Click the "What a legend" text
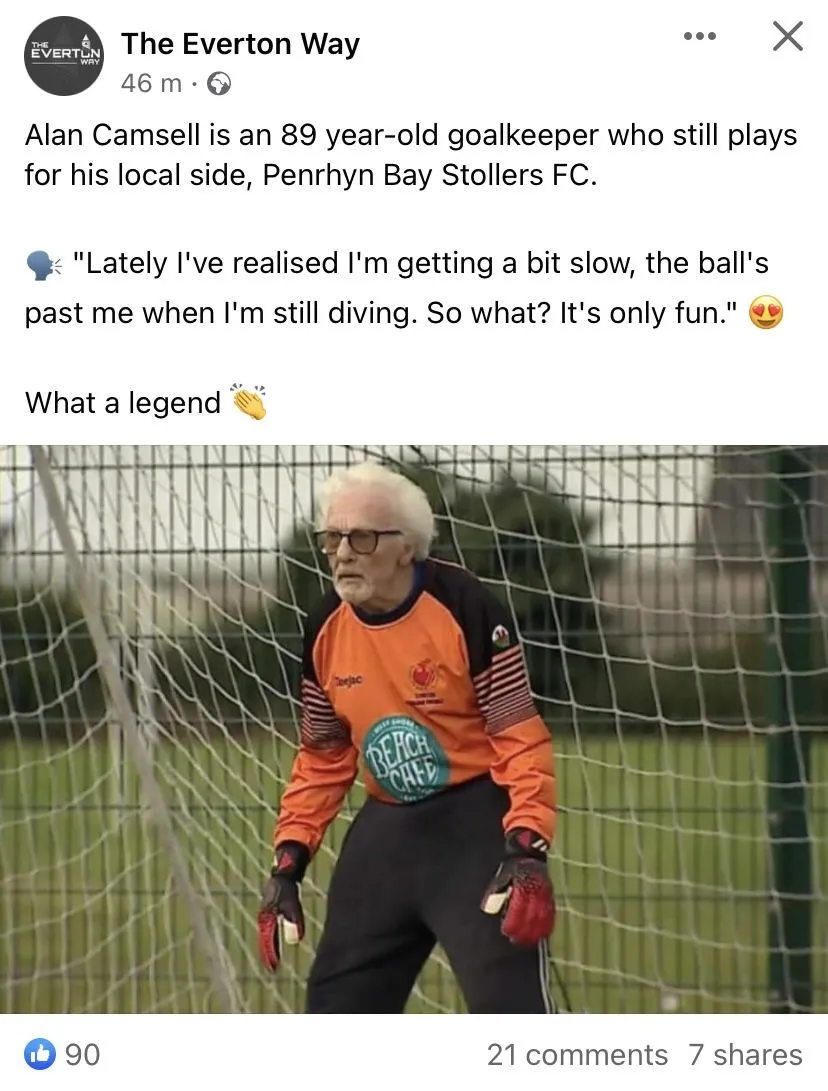 coord(123,403)
